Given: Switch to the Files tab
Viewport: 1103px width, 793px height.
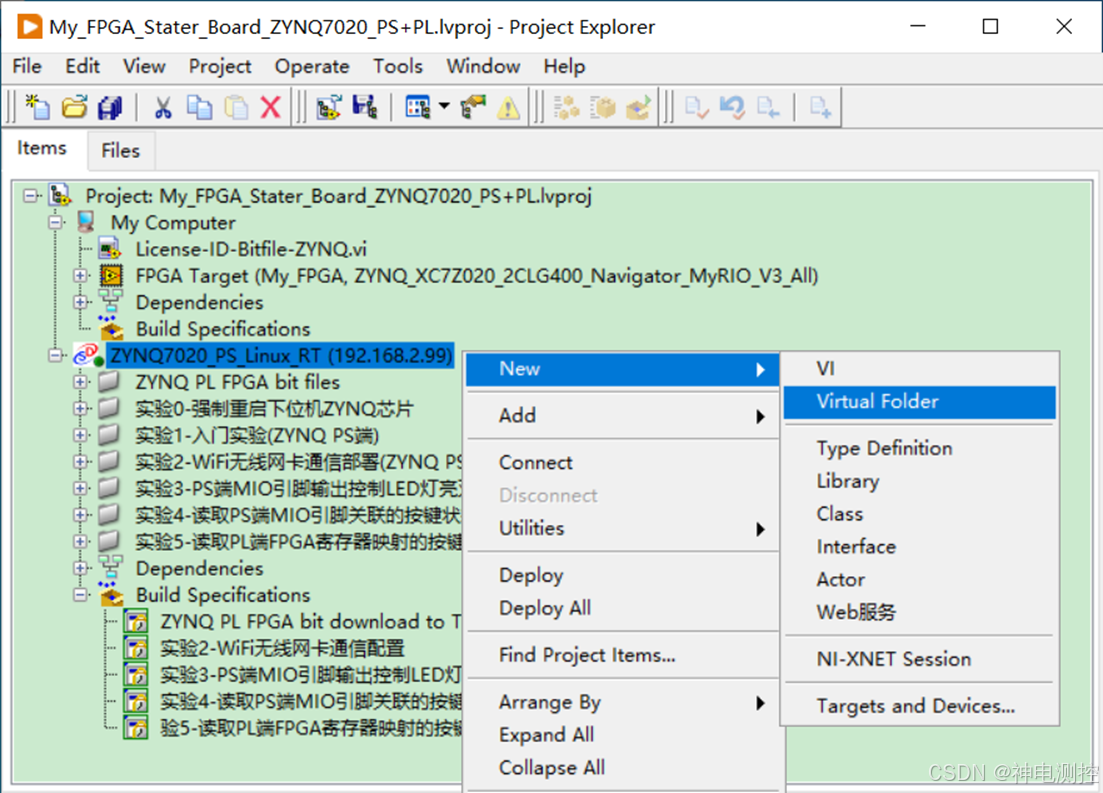Looking at the screenshot, I should [120, 151].
